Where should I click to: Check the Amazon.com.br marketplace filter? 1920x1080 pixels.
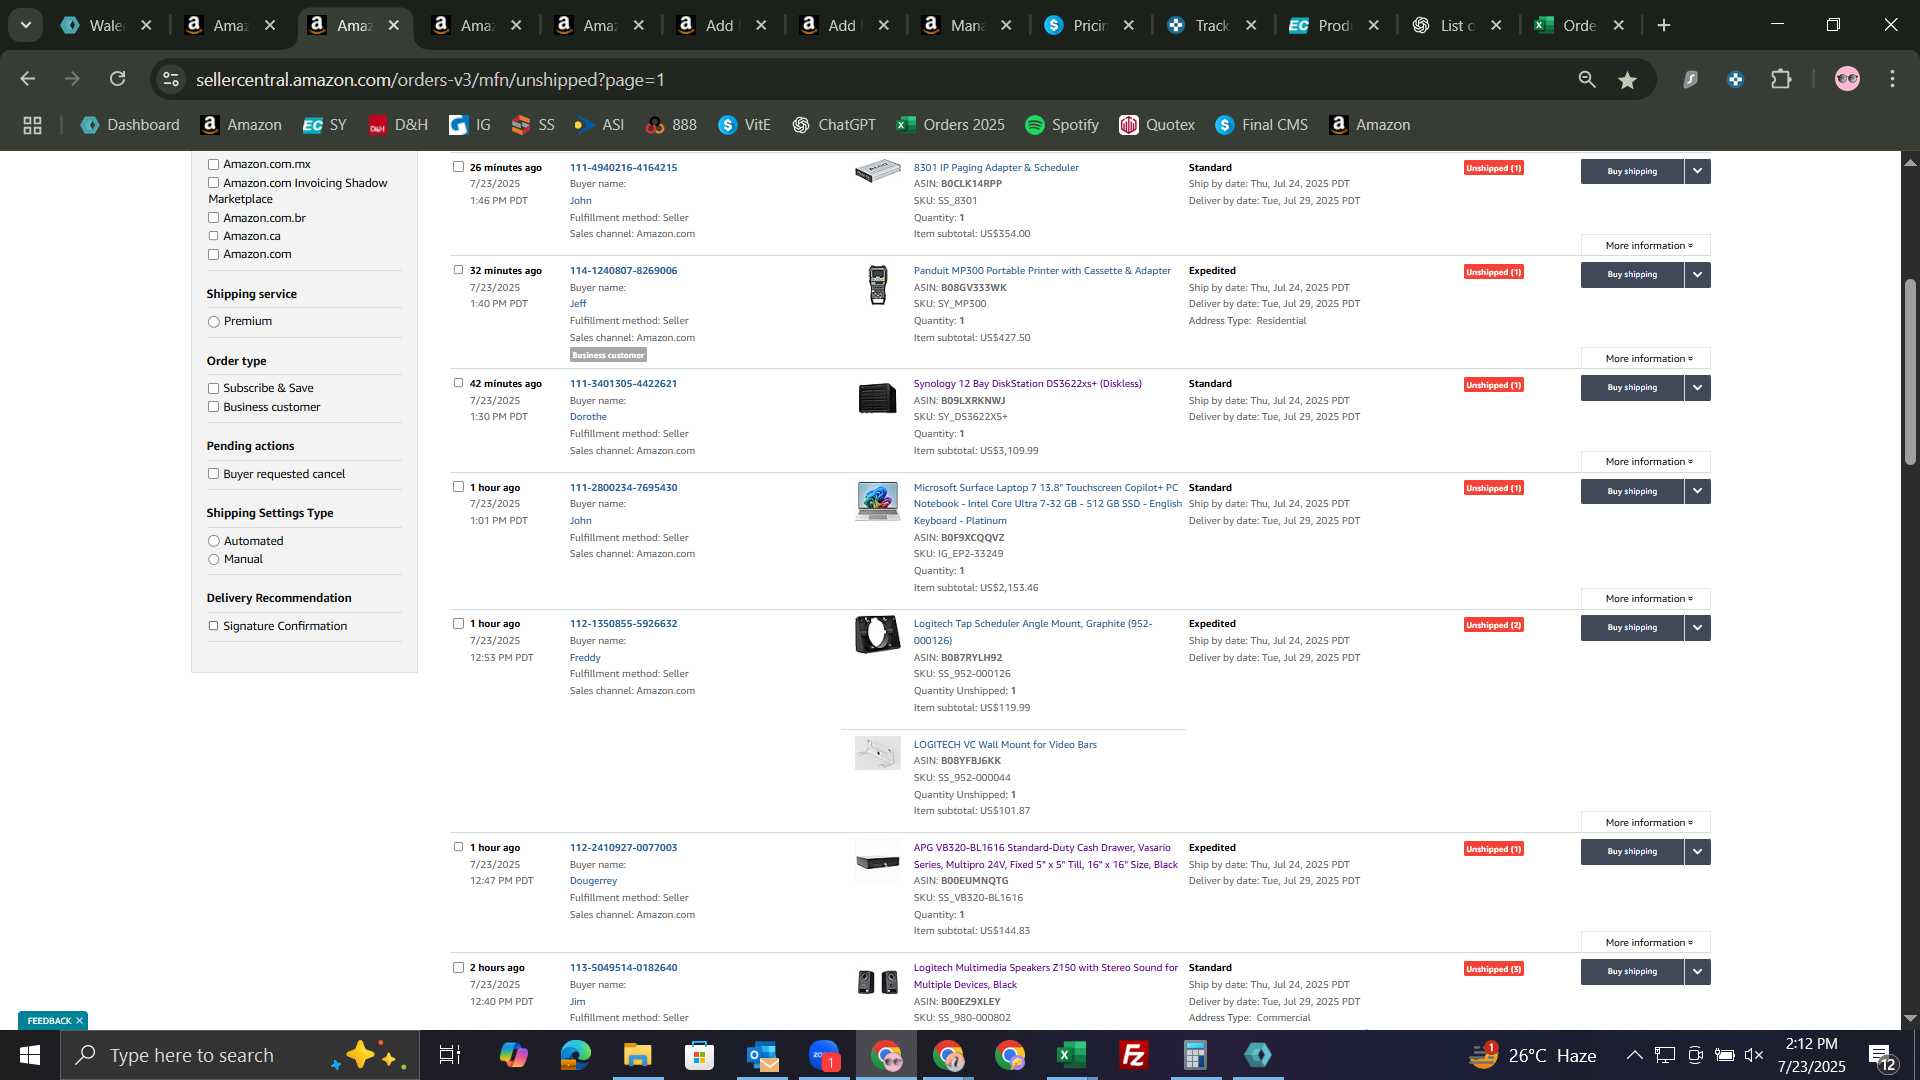click(x=213, y=218)
